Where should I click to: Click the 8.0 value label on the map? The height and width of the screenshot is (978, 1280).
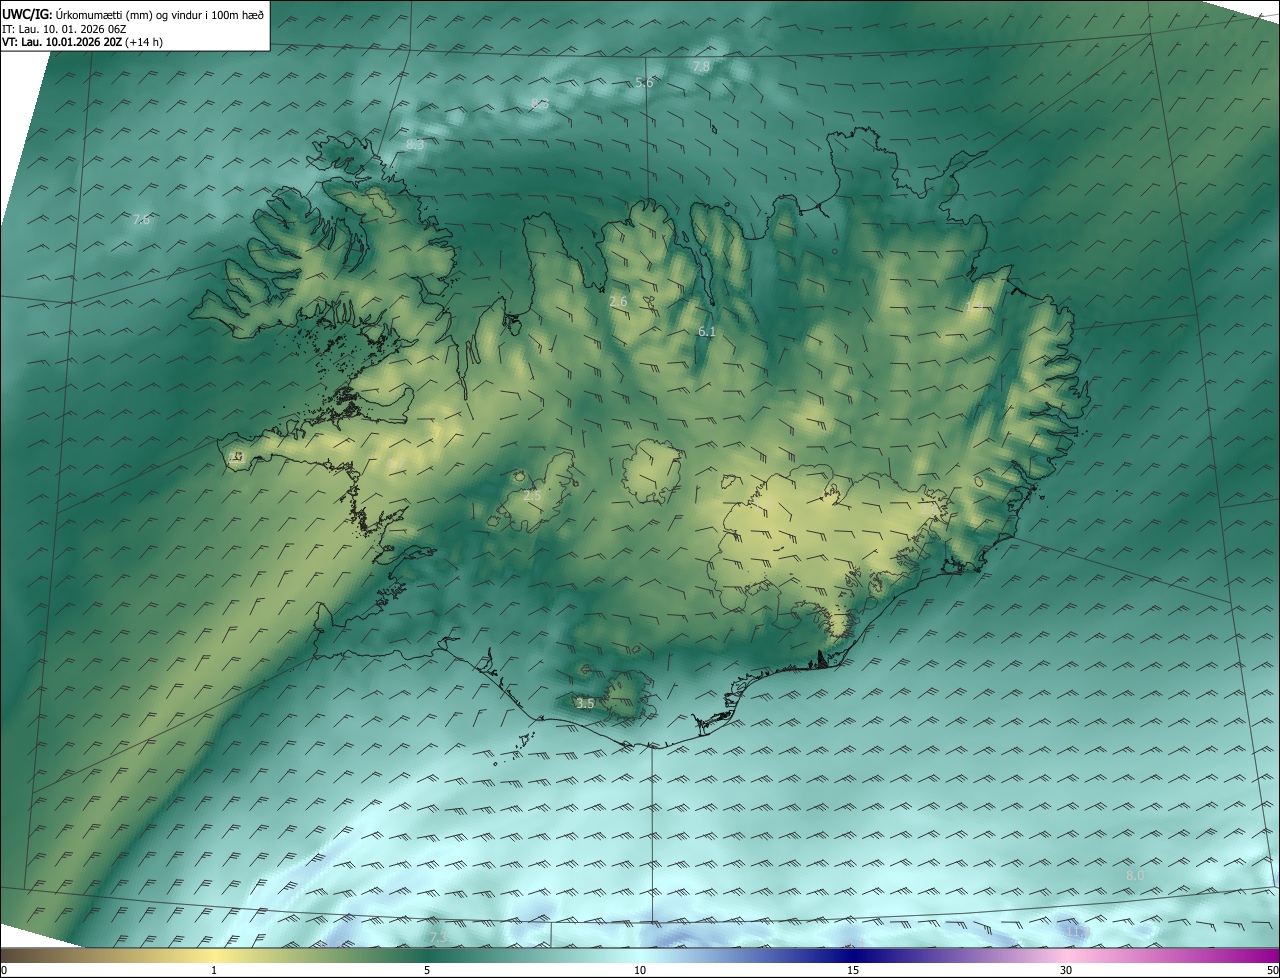1135,875
